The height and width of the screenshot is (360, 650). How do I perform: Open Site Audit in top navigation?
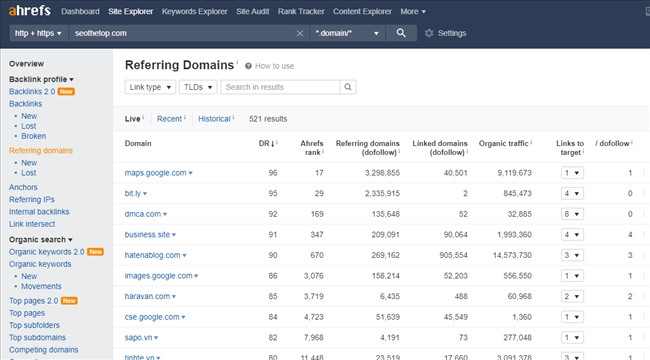252,12
